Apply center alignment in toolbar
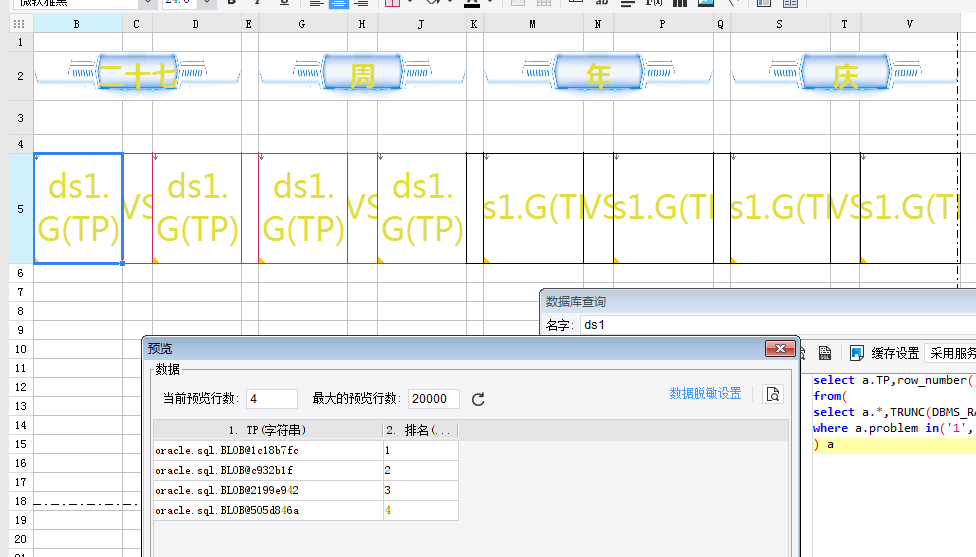 [339, 3]
